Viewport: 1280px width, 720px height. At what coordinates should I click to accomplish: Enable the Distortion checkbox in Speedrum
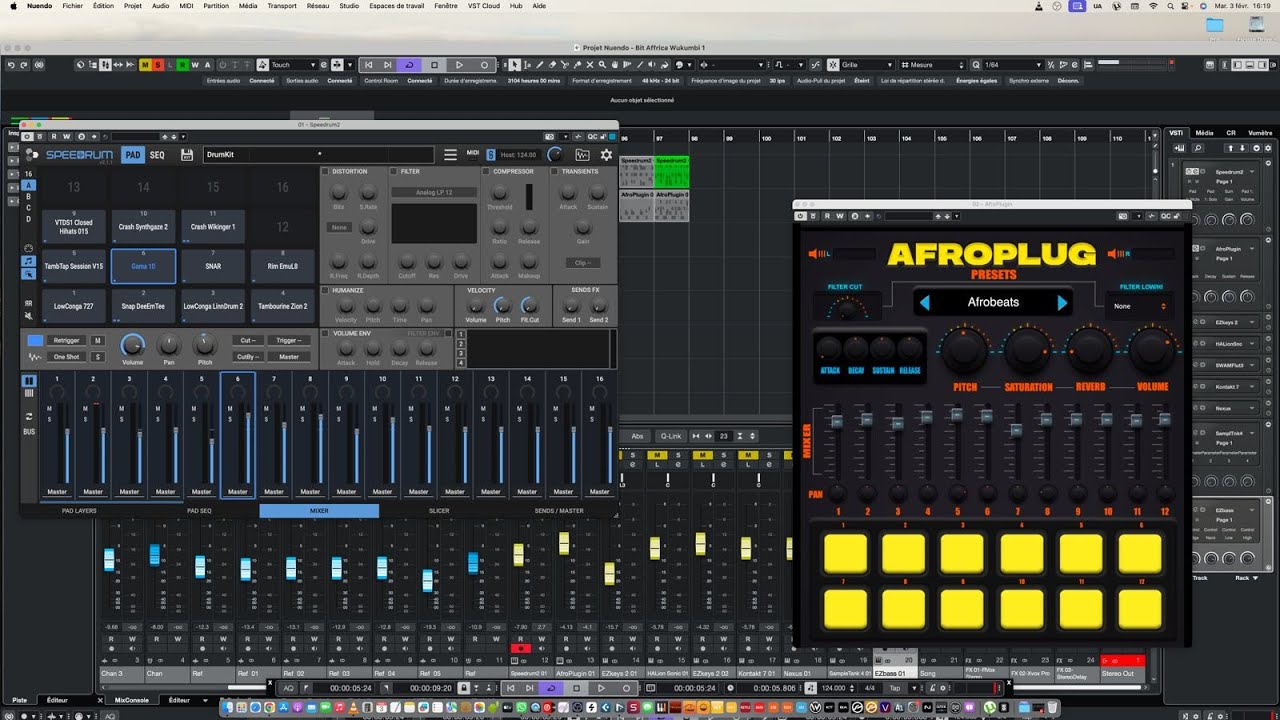[x=325, y=172]
